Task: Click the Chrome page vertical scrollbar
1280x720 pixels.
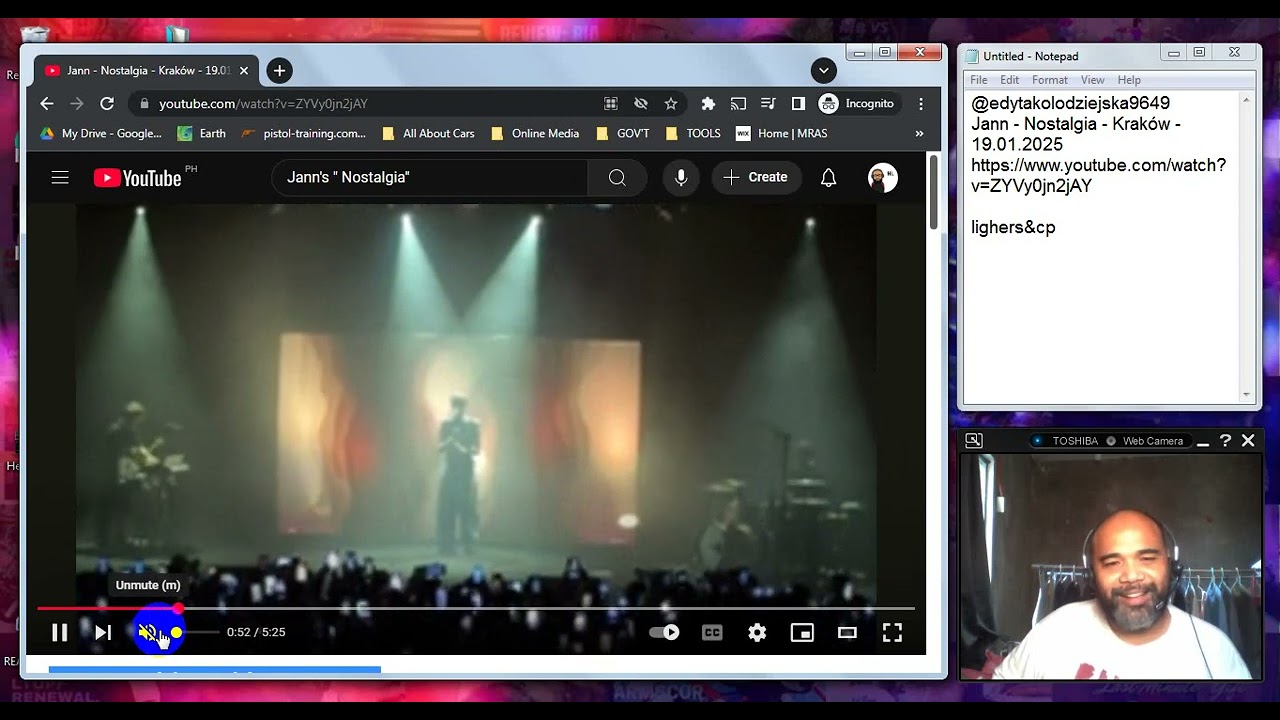Action: [934, 192]
